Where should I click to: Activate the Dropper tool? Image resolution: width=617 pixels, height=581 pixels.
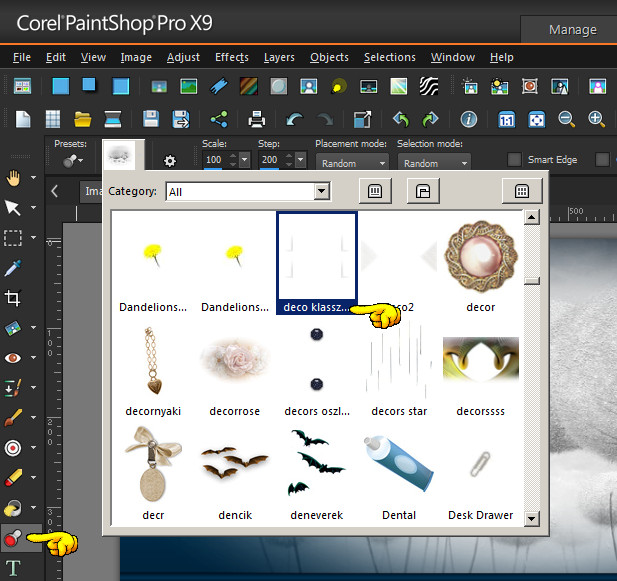coord(13,268)
